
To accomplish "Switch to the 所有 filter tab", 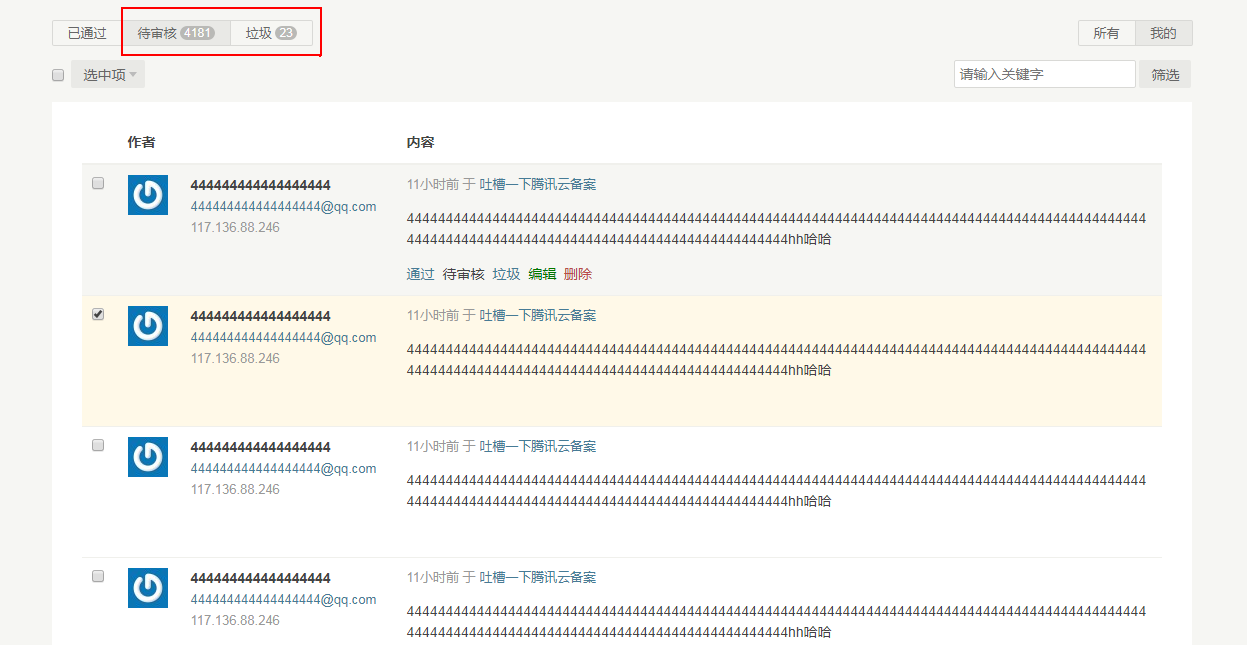I will 1106,32.
